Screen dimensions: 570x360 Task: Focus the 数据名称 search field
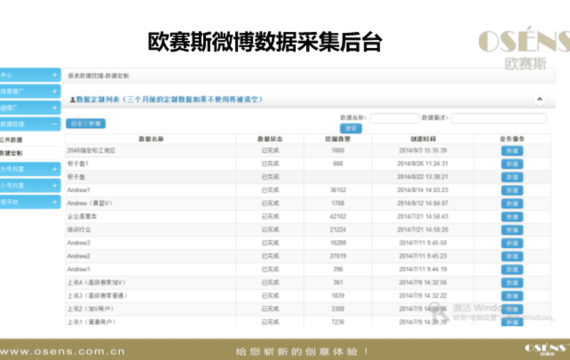click(x=394, y=118)
